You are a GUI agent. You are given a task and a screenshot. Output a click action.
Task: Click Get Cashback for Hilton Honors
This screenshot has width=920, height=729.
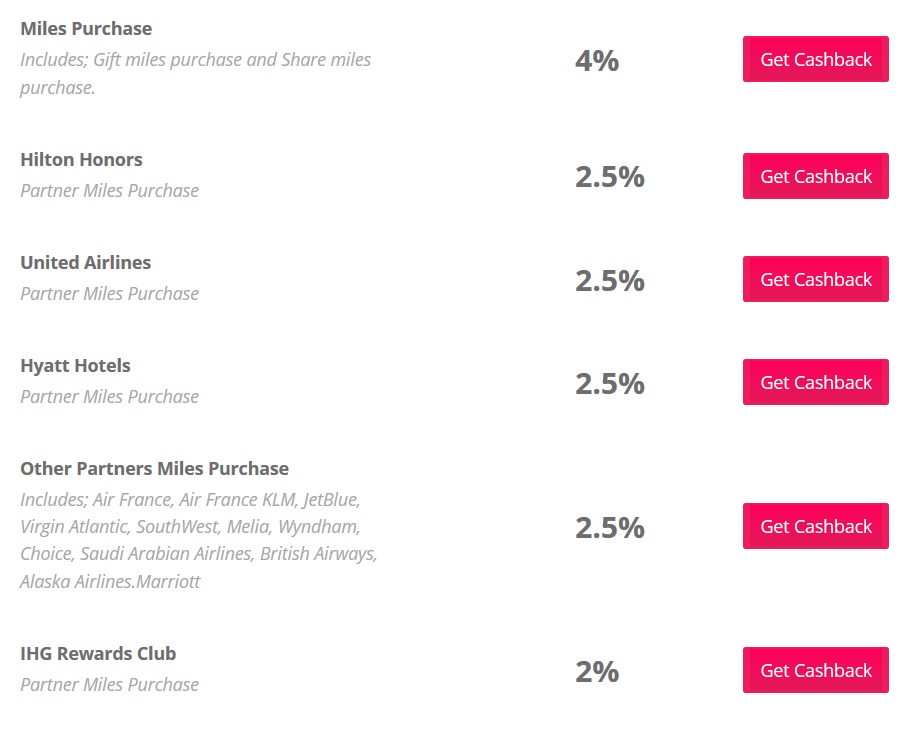click(815, 176)
